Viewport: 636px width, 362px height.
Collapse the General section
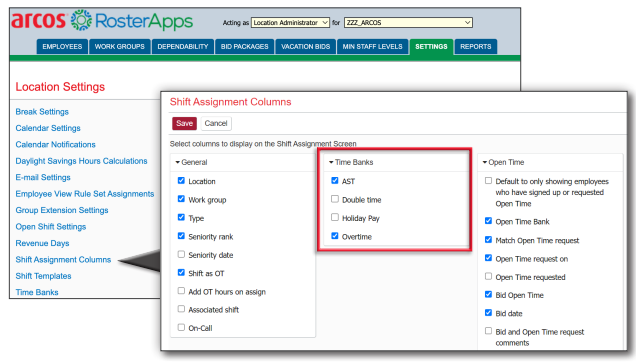tap(191, 162)
